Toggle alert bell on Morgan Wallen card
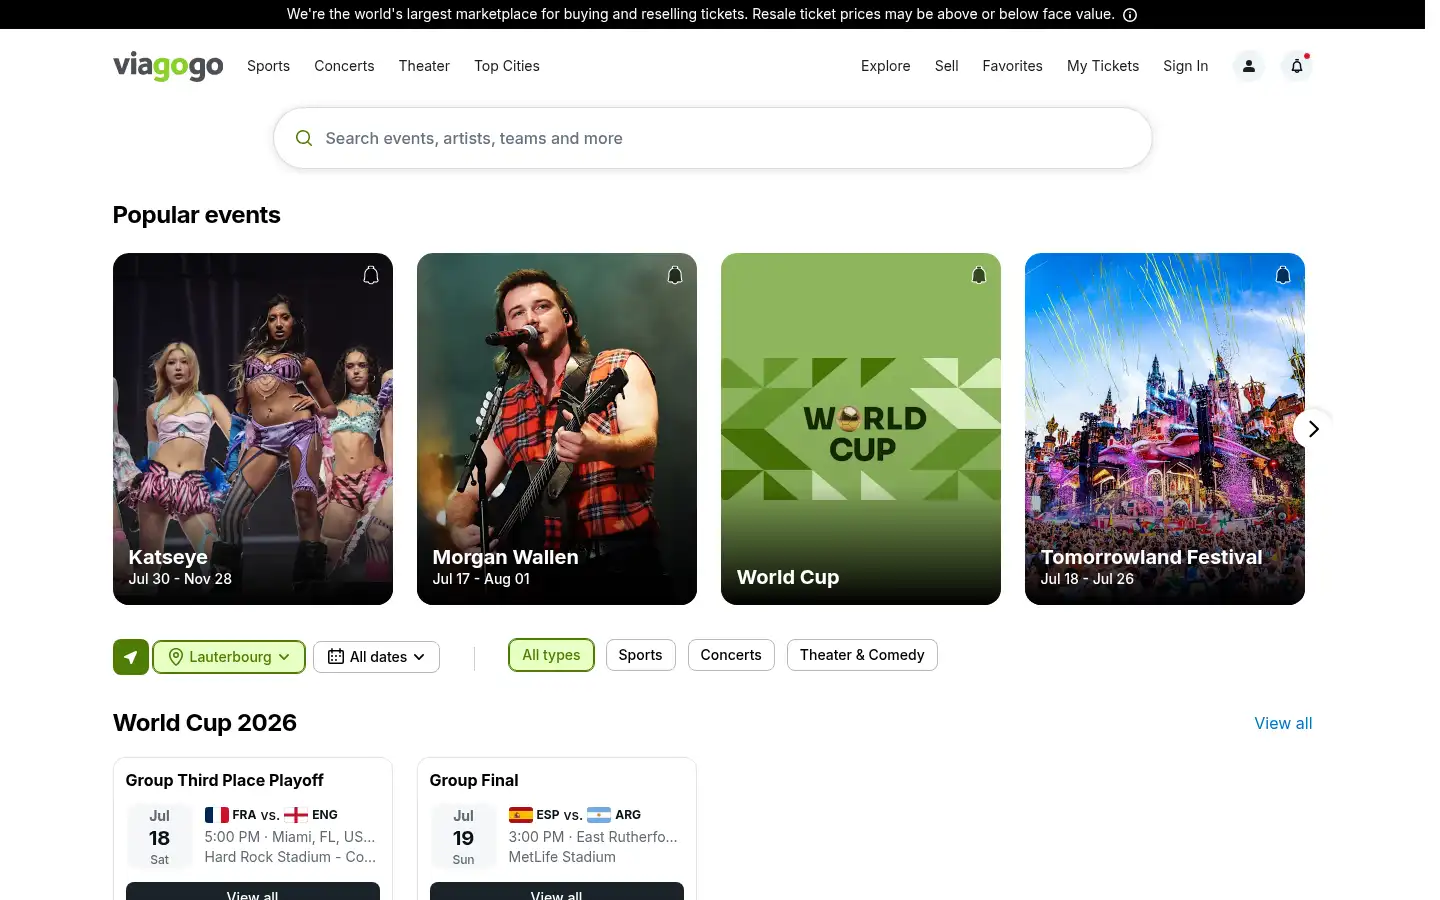 pos(675,275)
